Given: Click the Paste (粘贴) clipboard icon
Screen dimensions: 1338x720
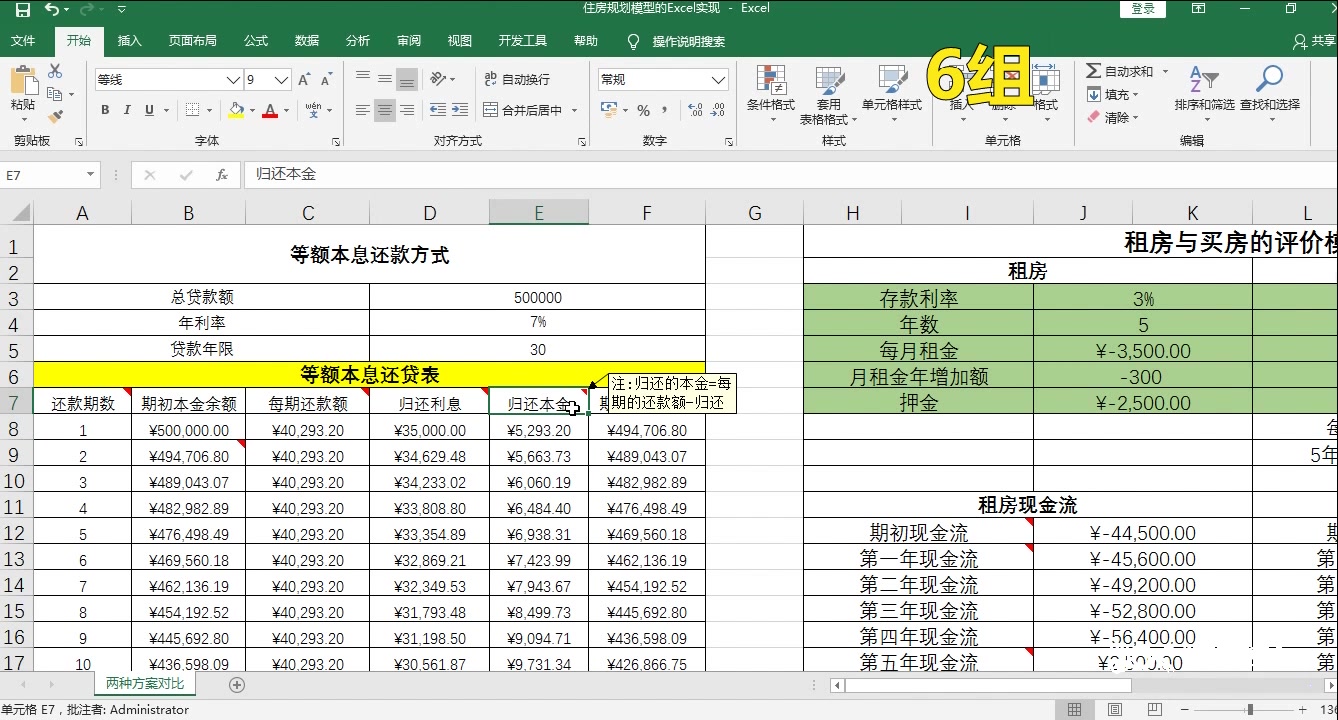Looking at the screenshot, I should [23, 79].
